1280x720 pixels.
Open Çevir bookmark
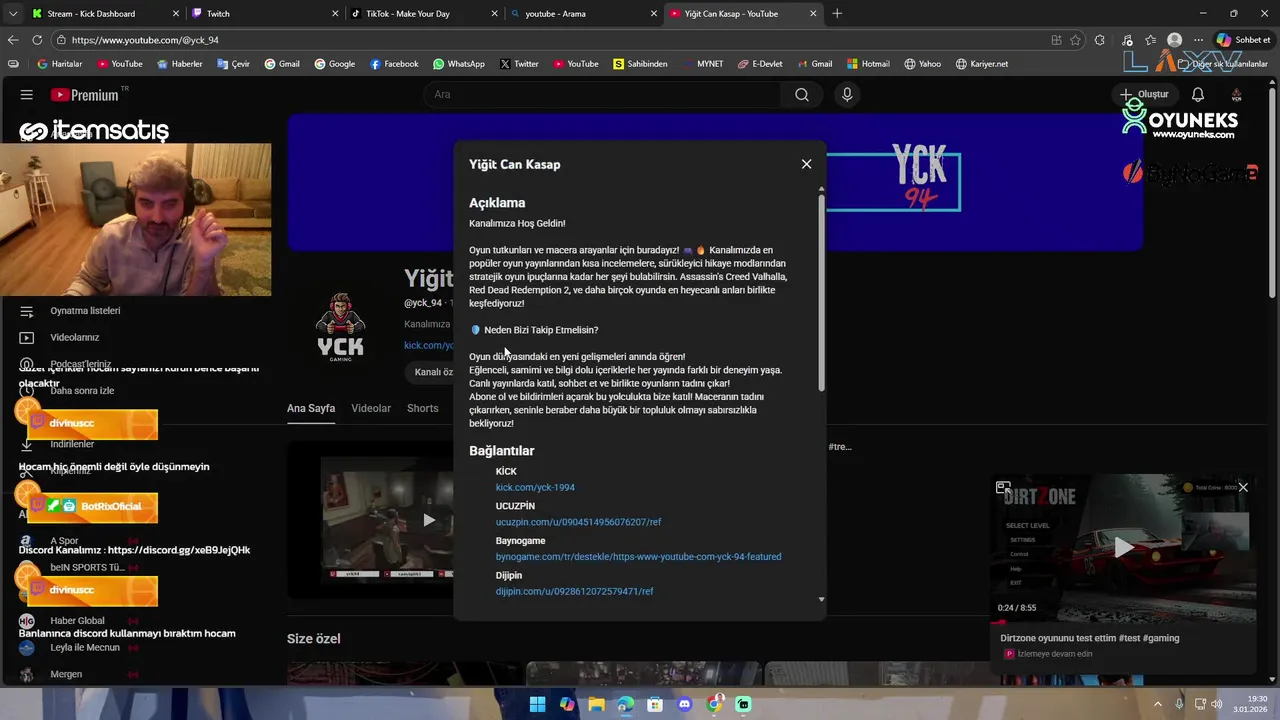tap(233, 64)
